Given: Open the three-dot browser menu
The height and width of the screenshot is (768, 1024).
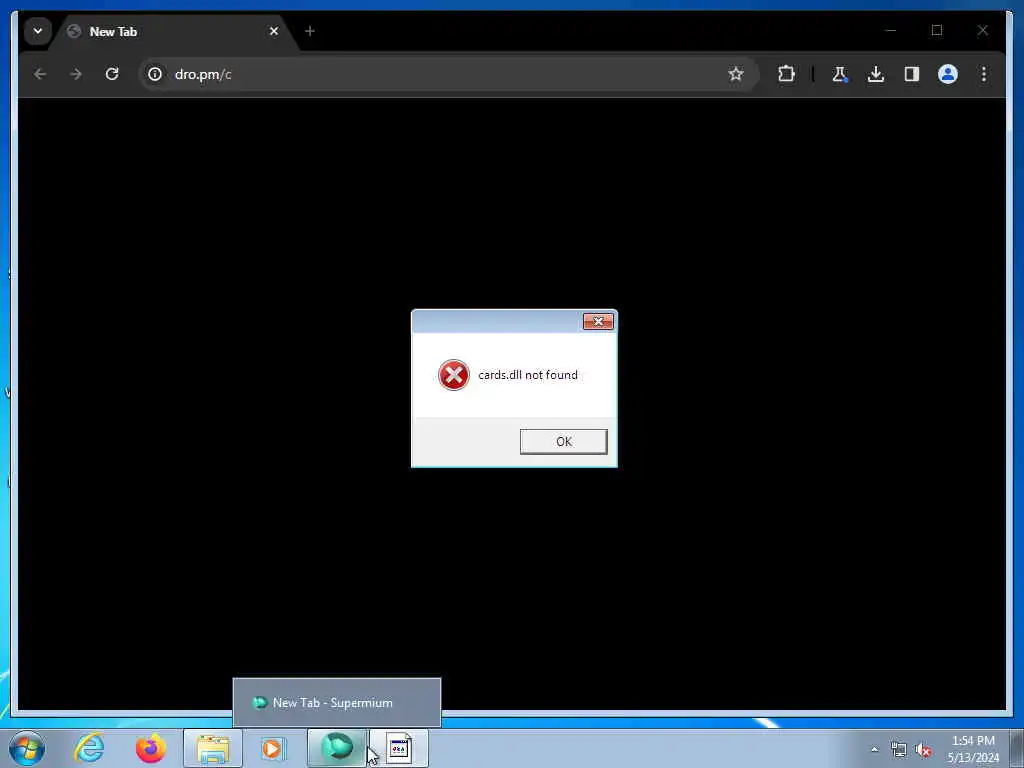Looking at the screenshot, I should (984, 74).
